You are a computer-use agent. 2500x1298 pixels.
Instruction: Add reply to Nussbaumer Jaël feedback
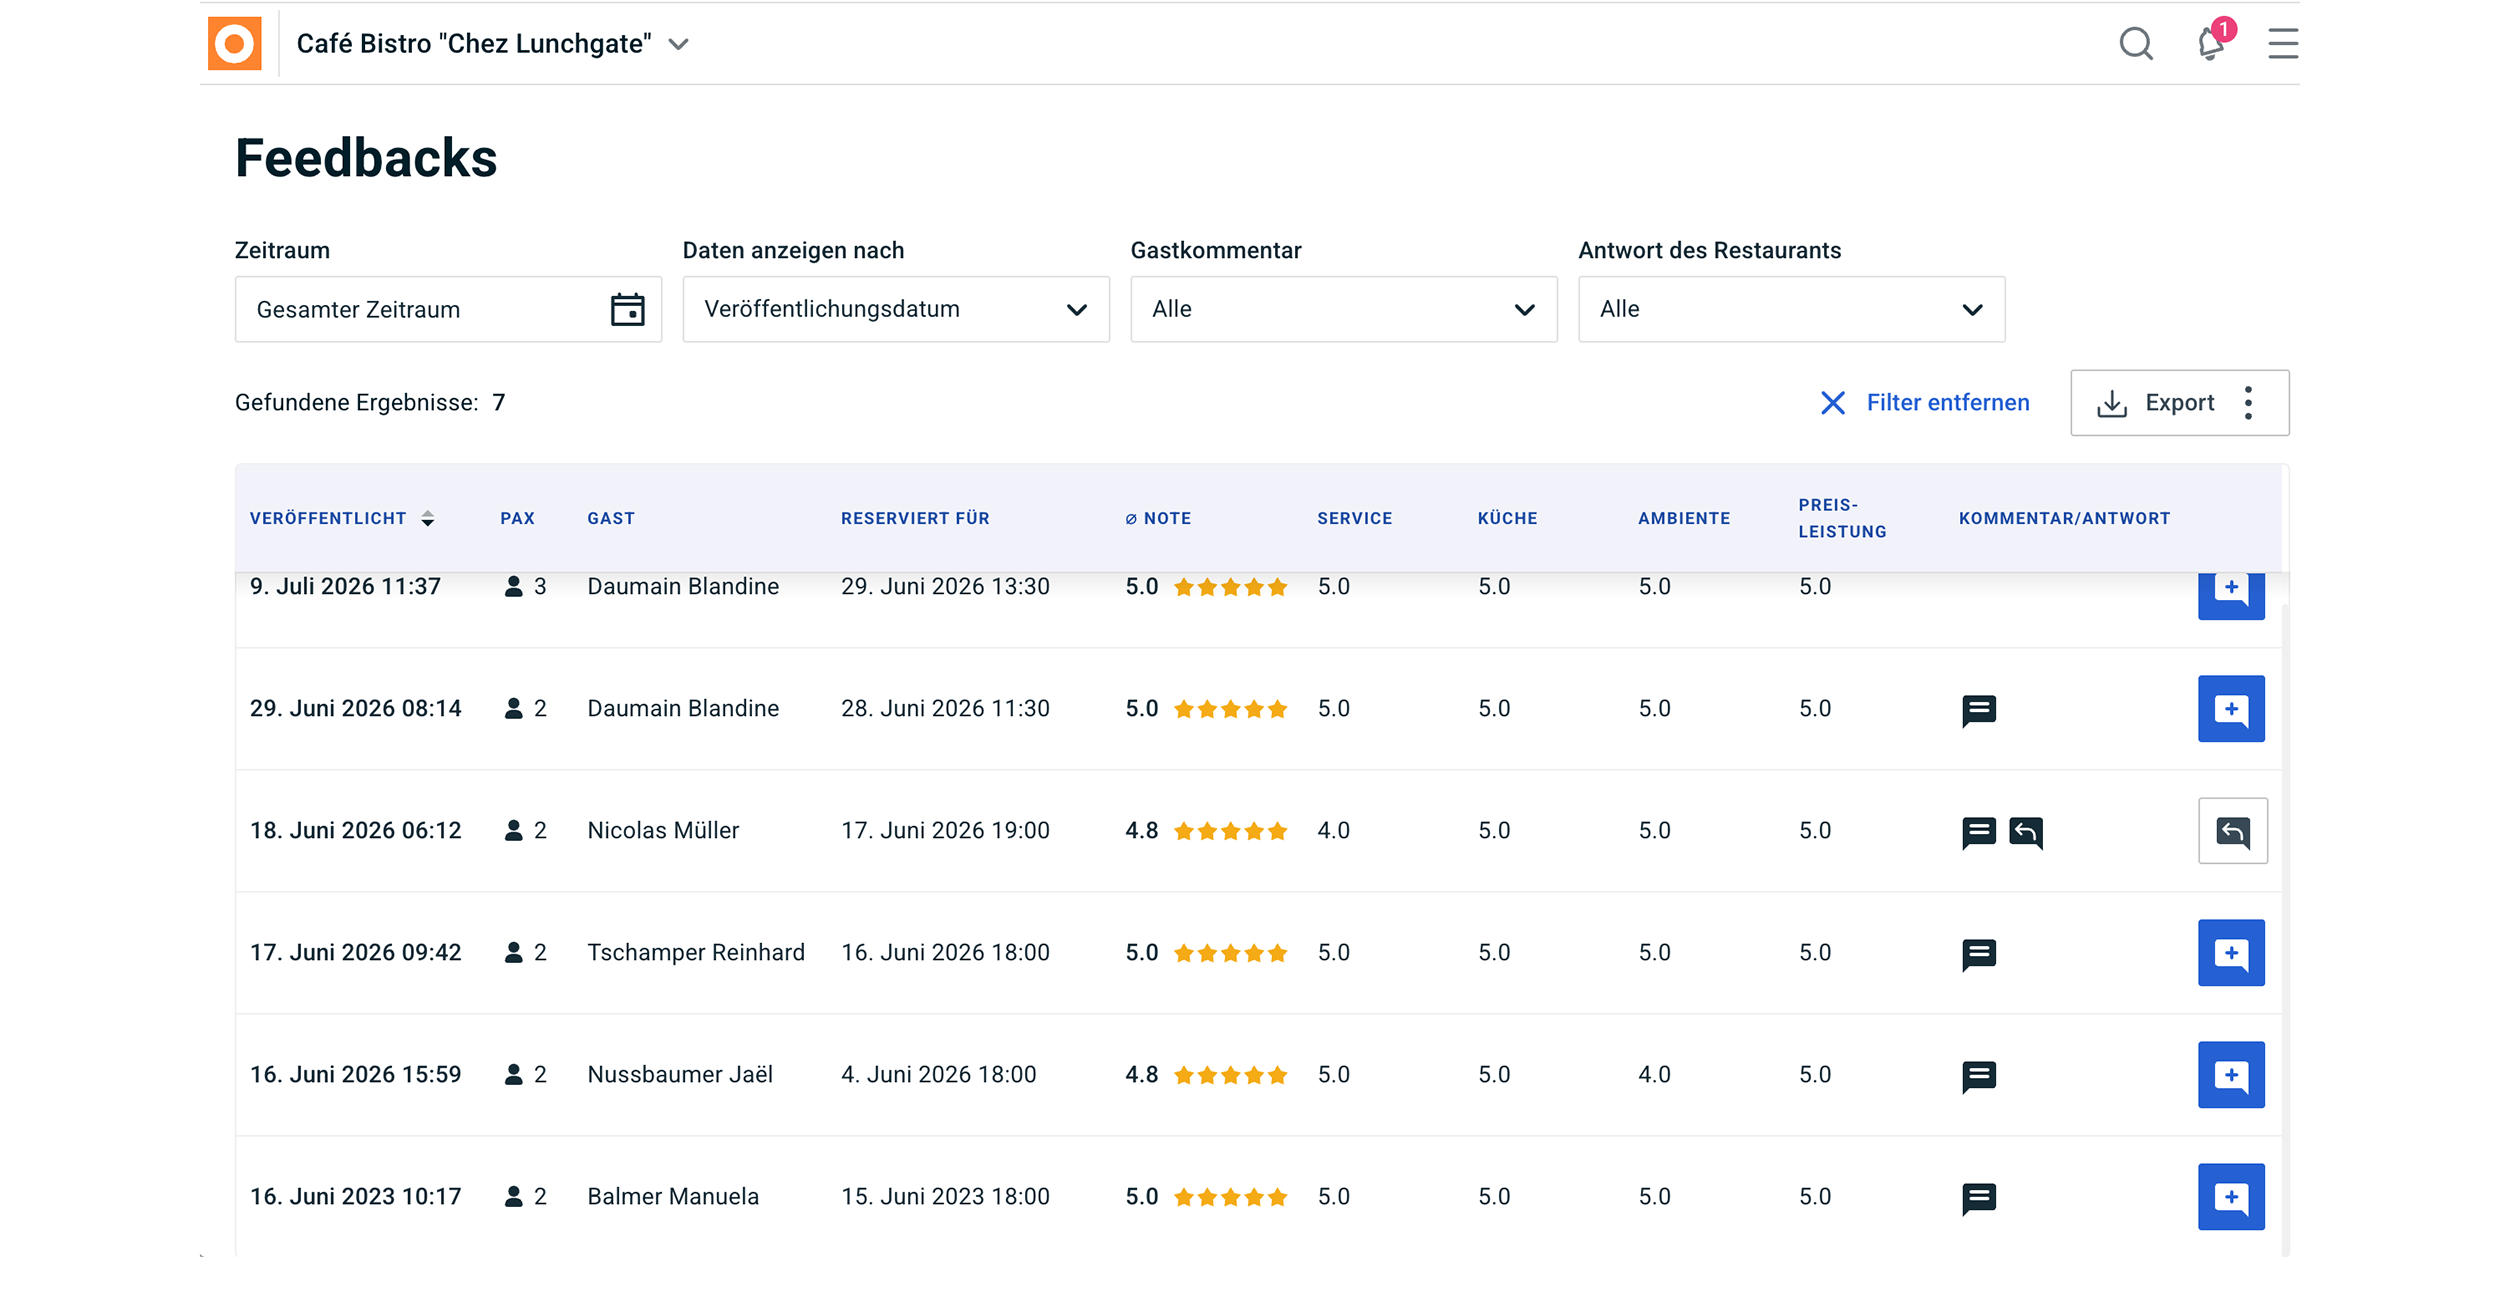coord(2231,1075)
